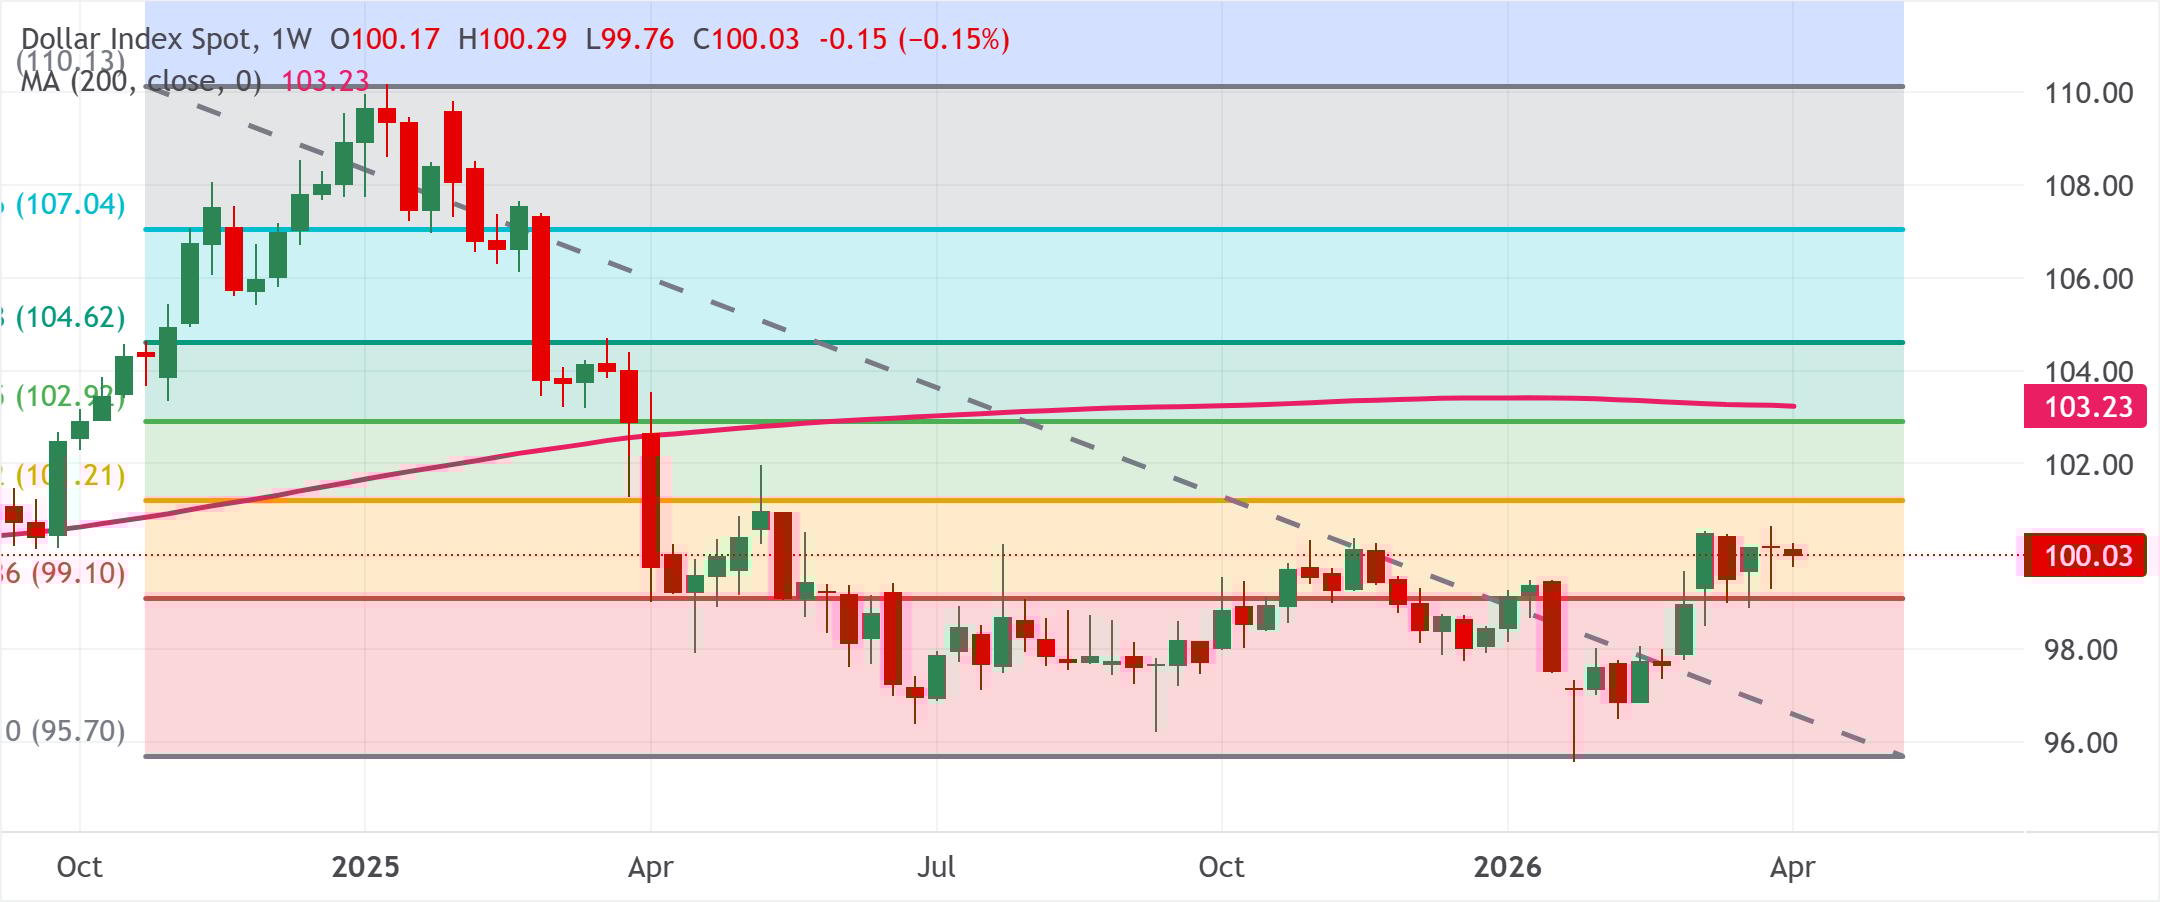Click the 98.00 price axis label

point(2080,650)
